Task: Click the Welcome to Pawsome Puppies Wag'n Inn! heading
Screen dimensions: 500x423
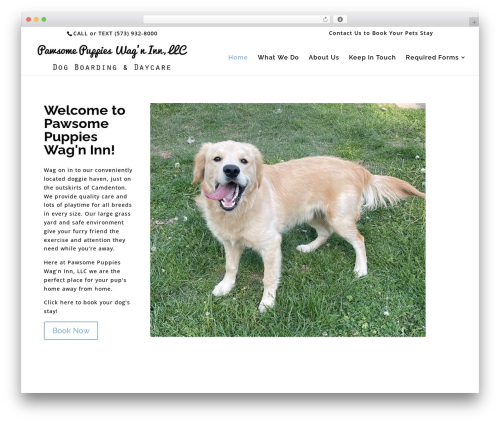Action: point(85,130)
